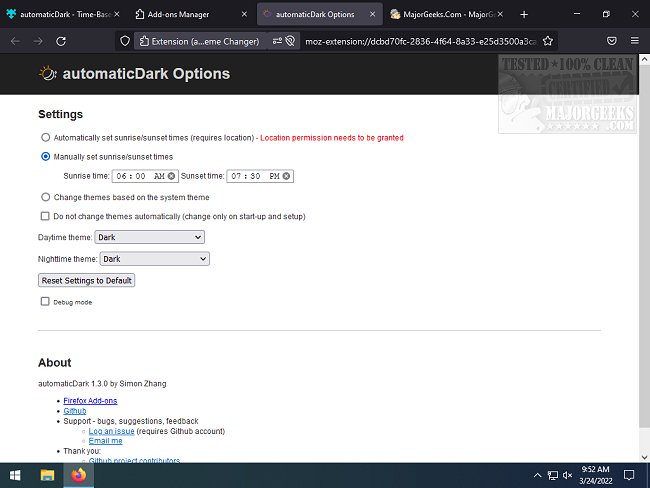Screen dimensions: 650x488
Task: Click the Sunrise time input field
Action: pos(145,176)
